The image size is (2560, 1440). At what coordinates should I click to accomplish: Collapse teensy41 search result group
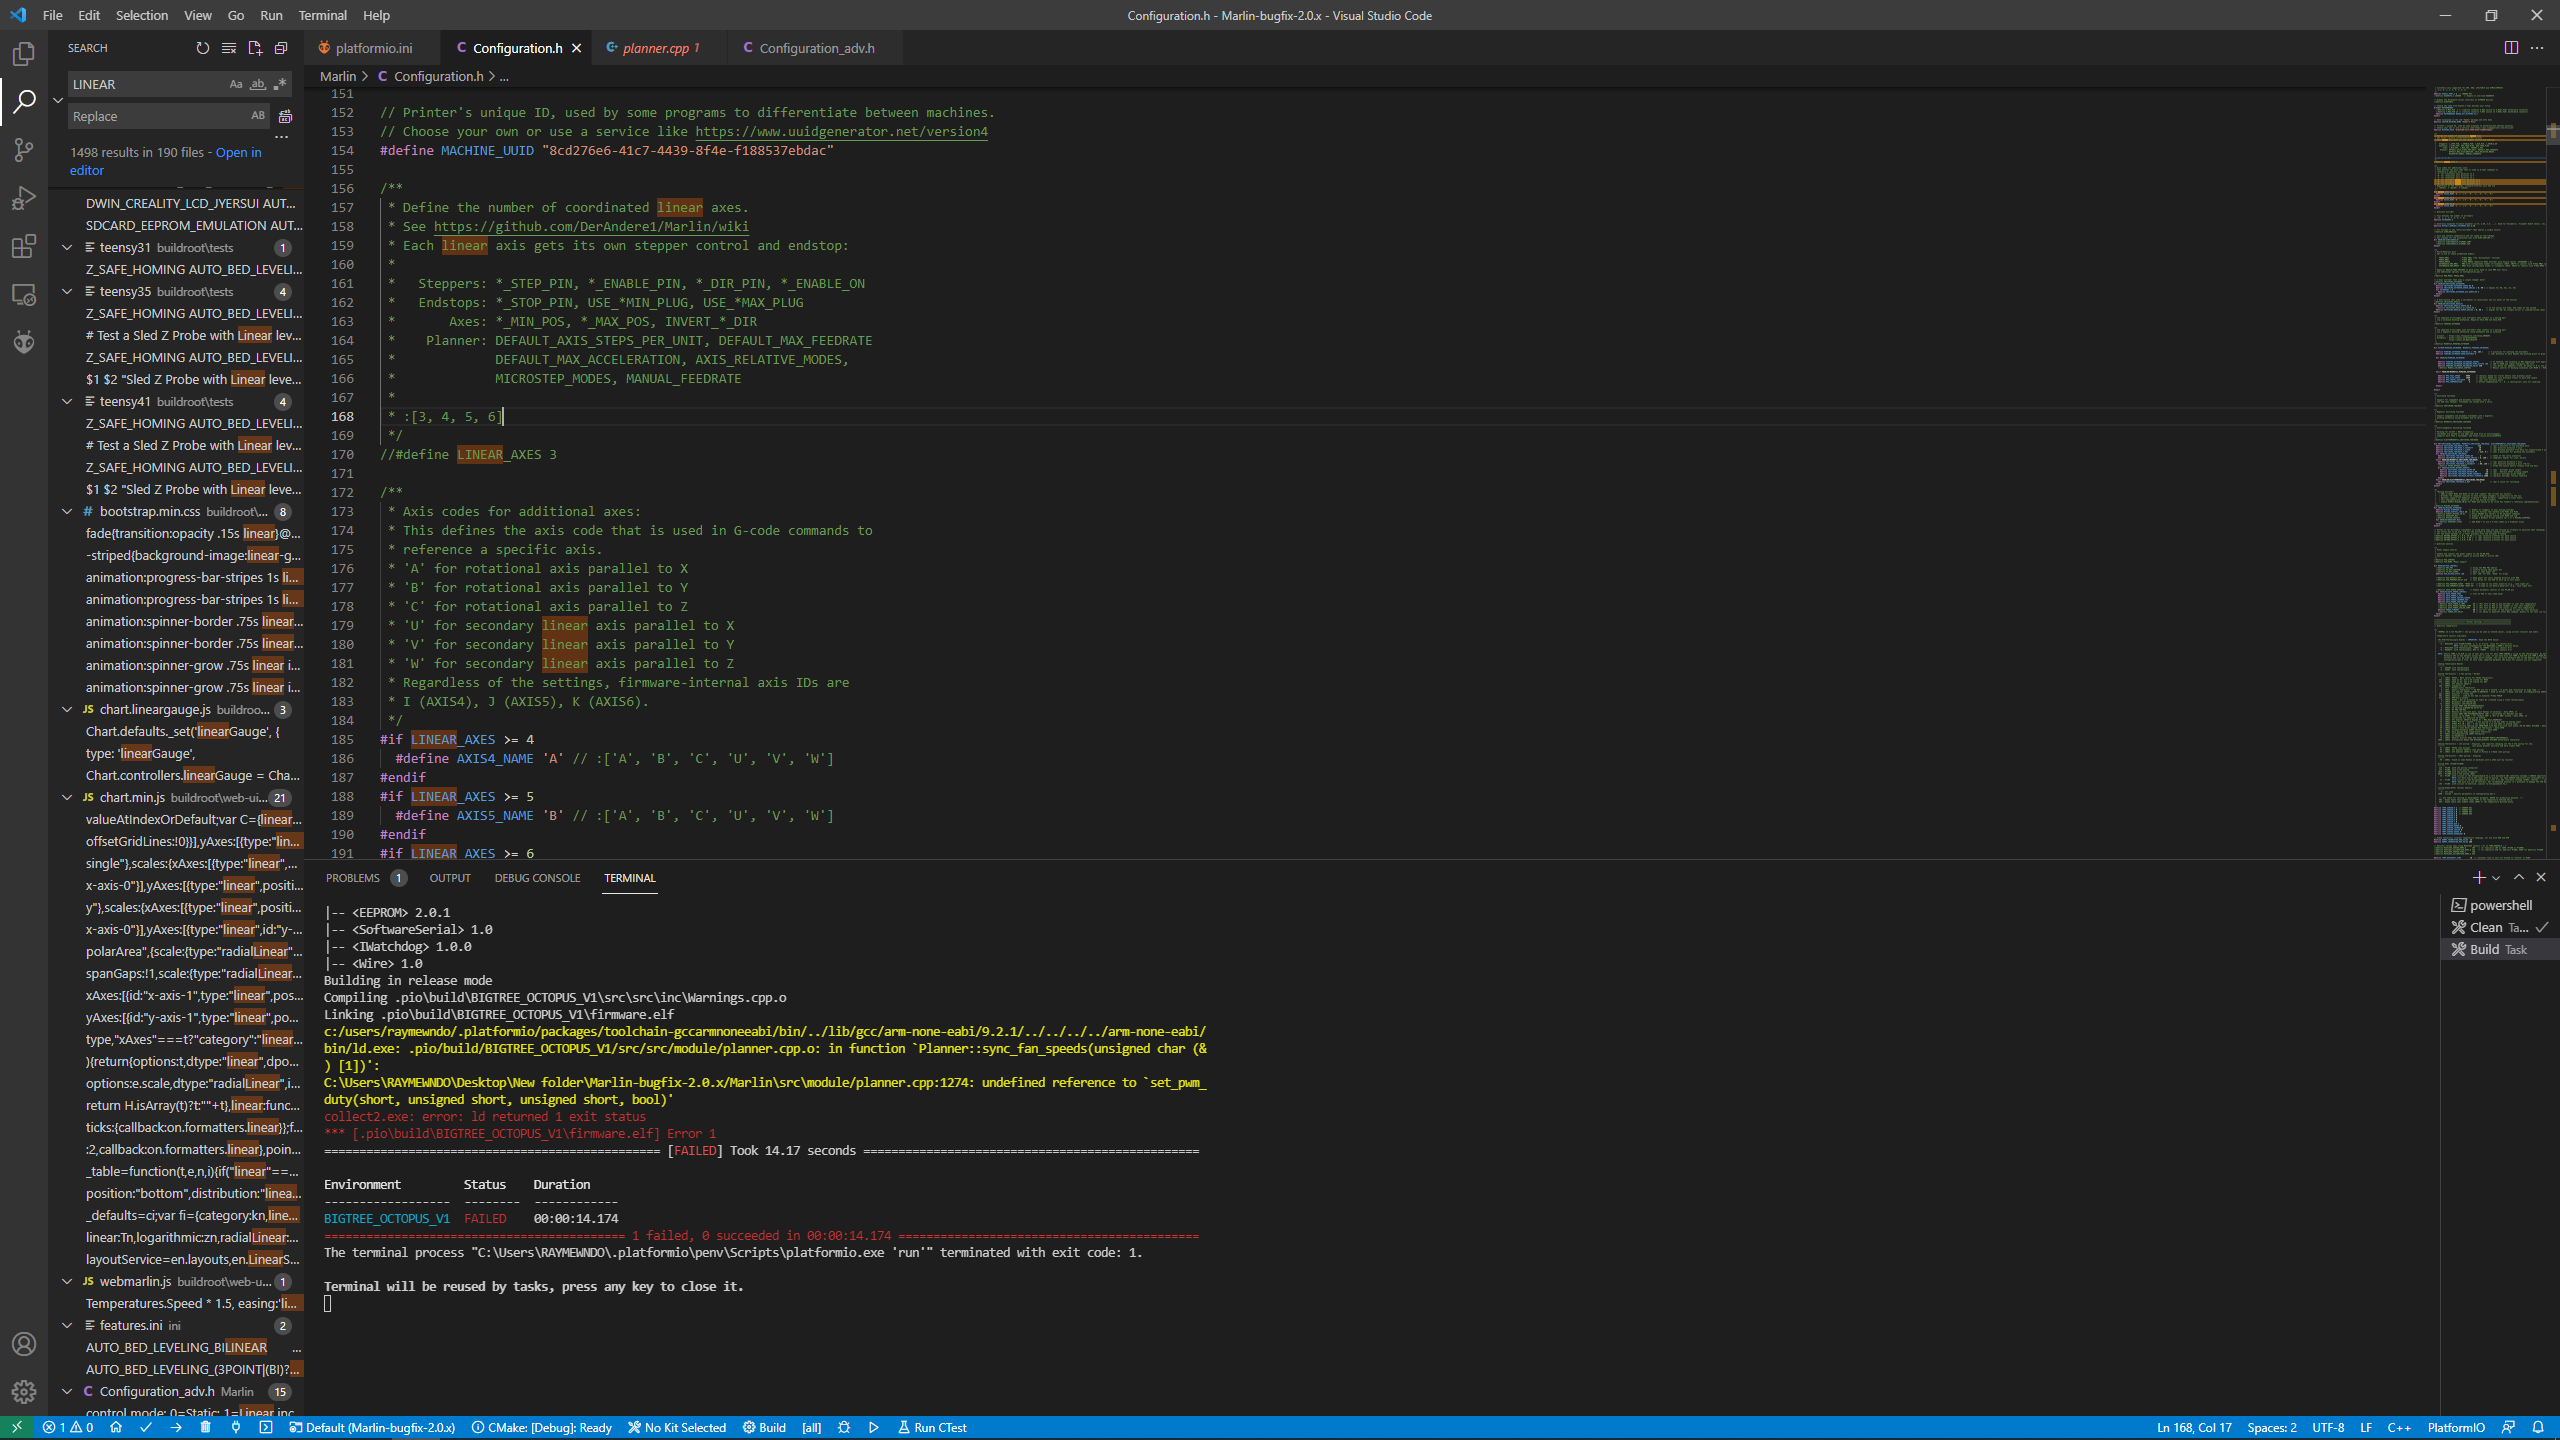coord(67,401)
